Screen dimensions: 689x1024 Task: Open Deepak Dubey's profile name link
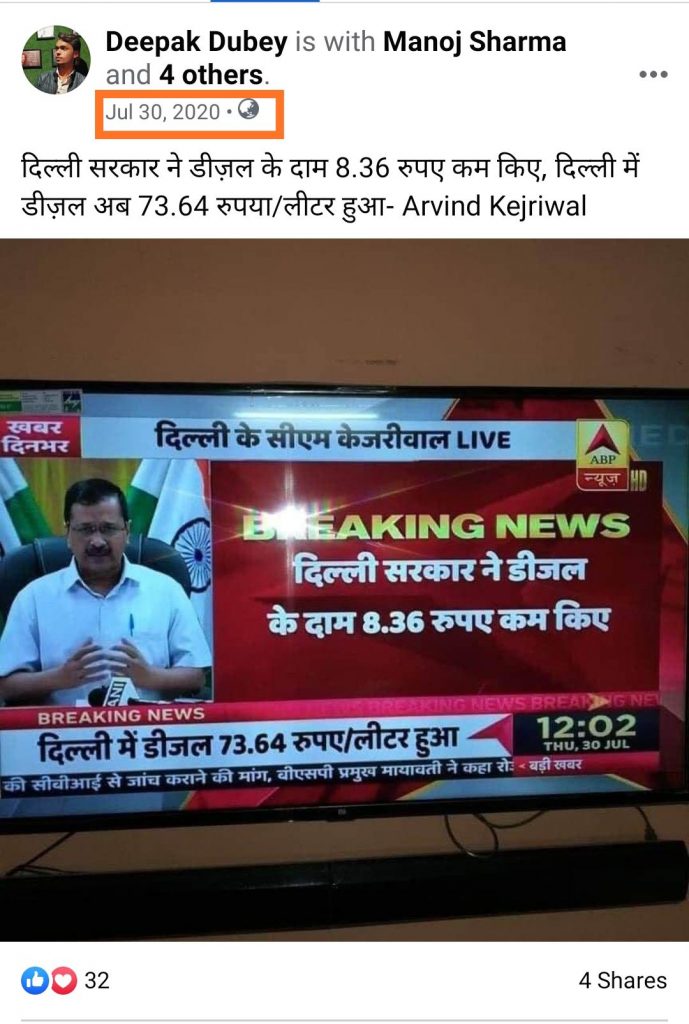[x=196, y=42]
